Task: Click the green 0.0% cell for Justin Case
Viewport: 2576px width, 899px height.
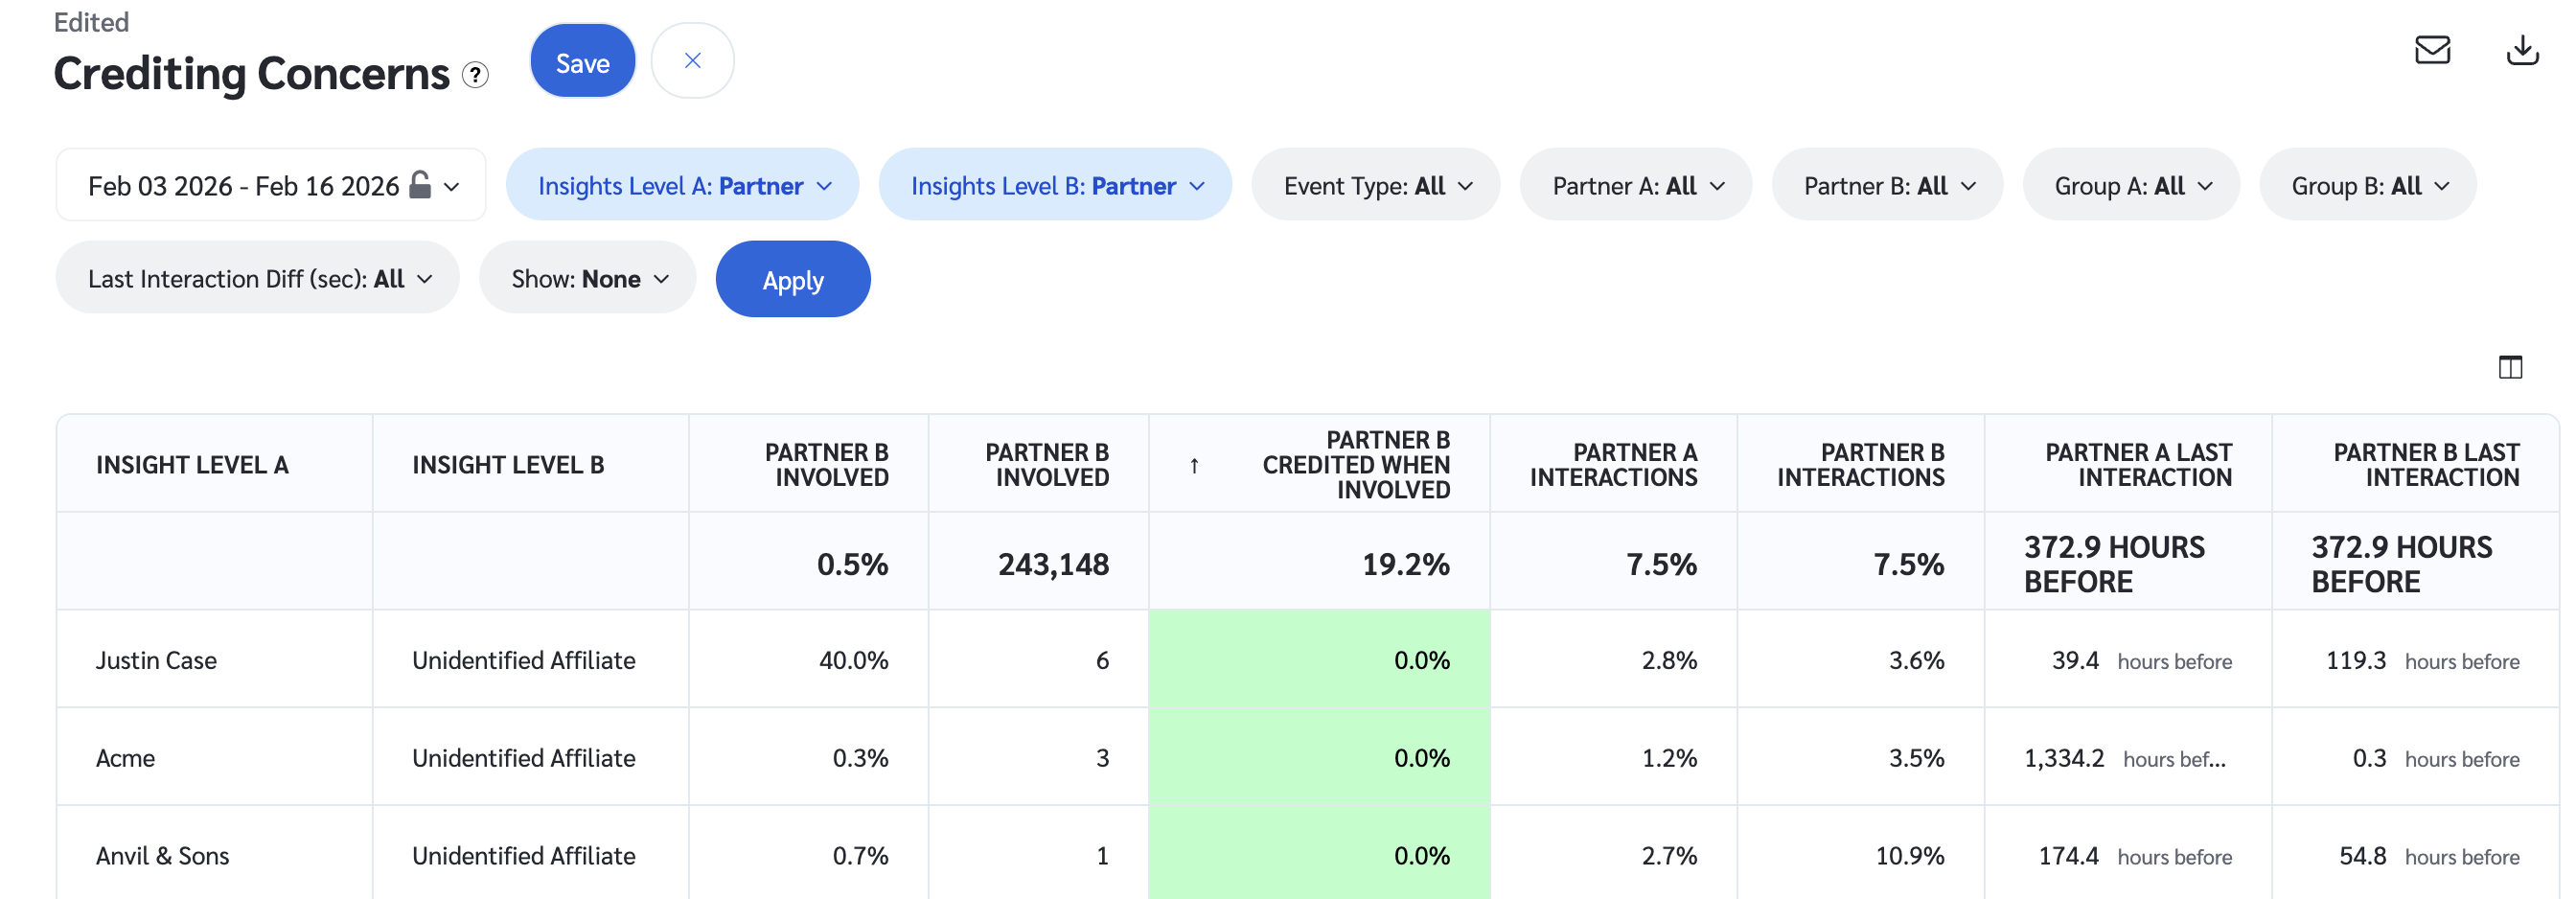Action: (x=1318, y=660)
